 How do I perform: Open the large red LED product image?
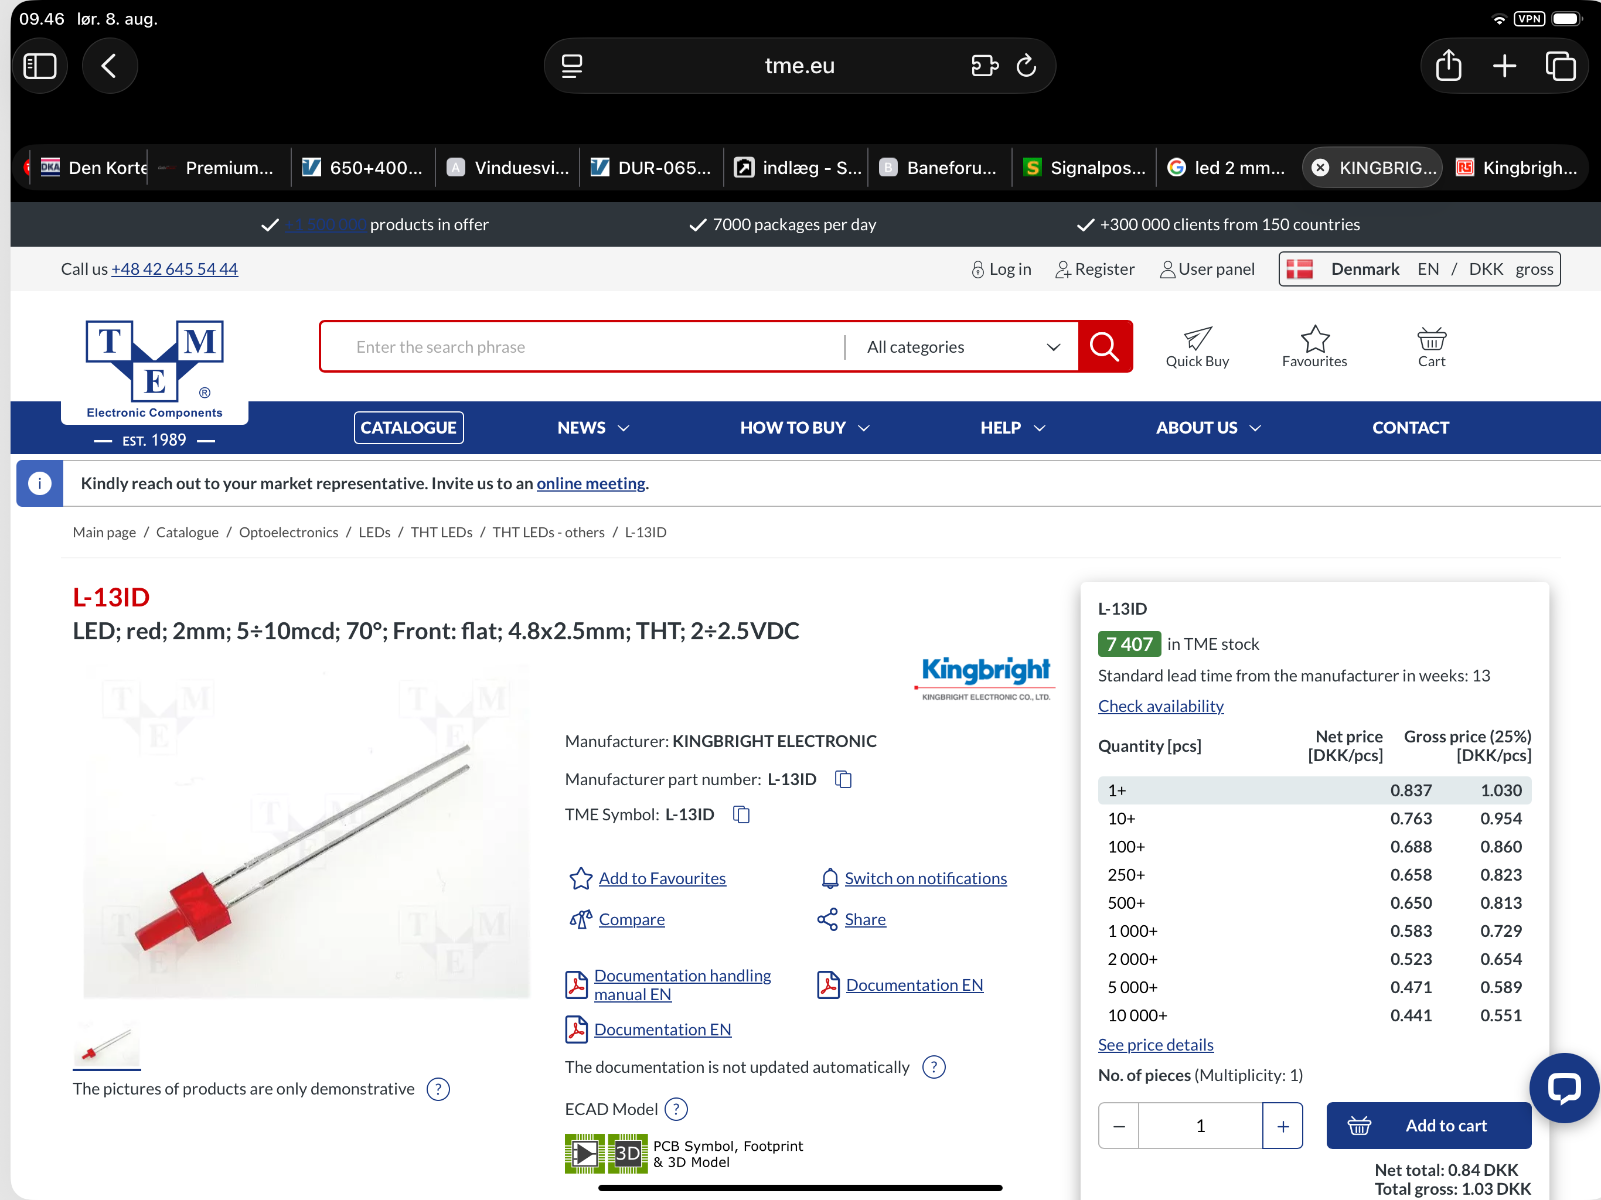pyautogui.click(x=307, y=832)
